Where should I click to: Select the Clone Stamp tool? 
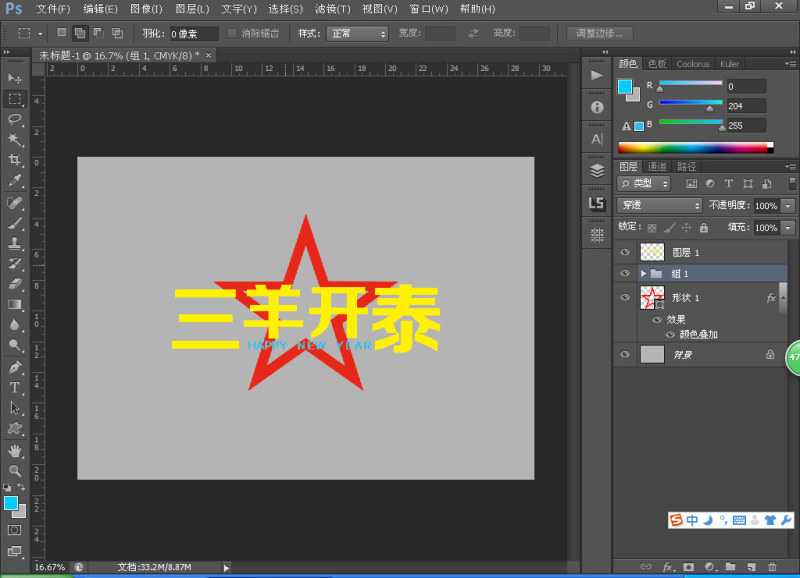pyautogui.click(x=15, y=243)
